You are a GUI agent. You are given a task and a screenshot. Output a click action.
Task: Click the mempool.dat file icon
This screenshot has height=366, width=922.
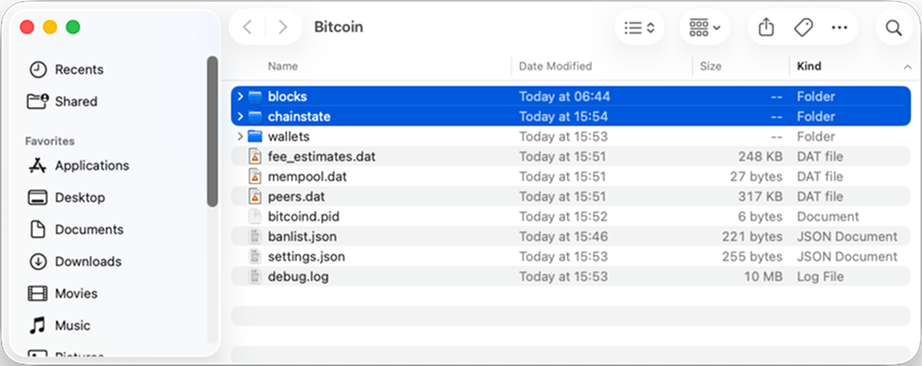pos(255,177)
